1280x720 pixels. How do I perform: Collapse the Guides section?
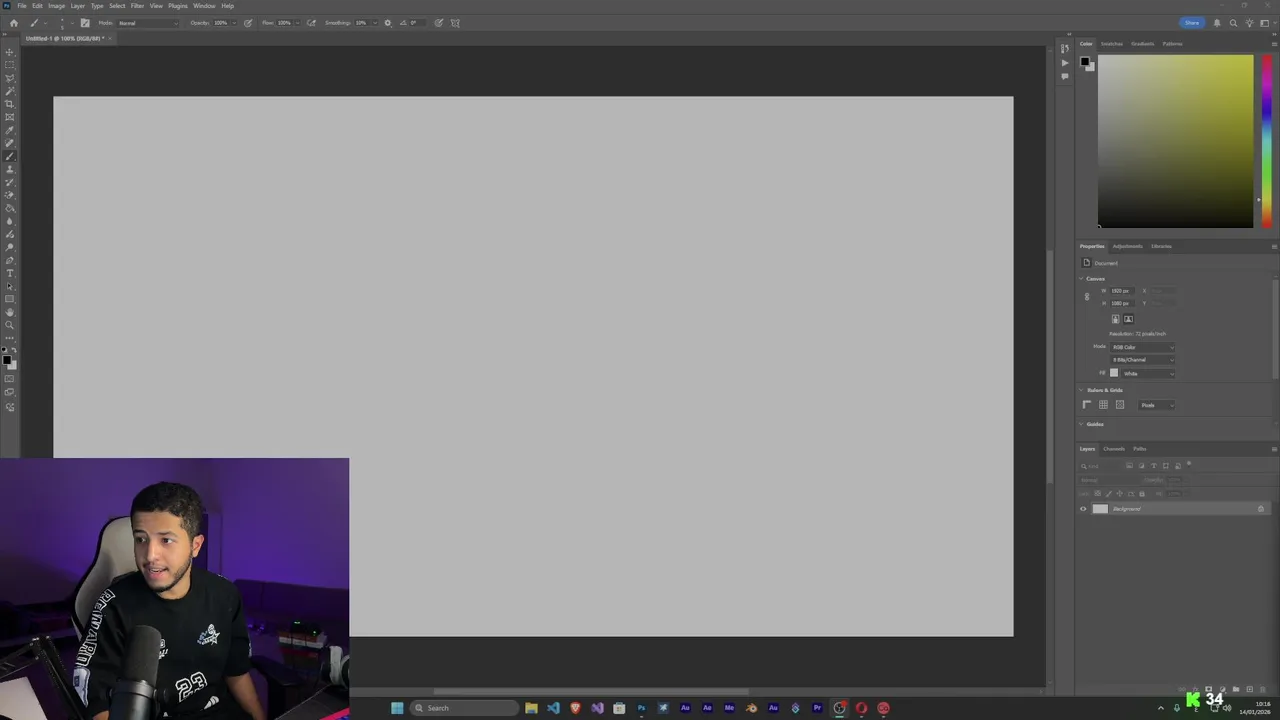(1082, 424)
